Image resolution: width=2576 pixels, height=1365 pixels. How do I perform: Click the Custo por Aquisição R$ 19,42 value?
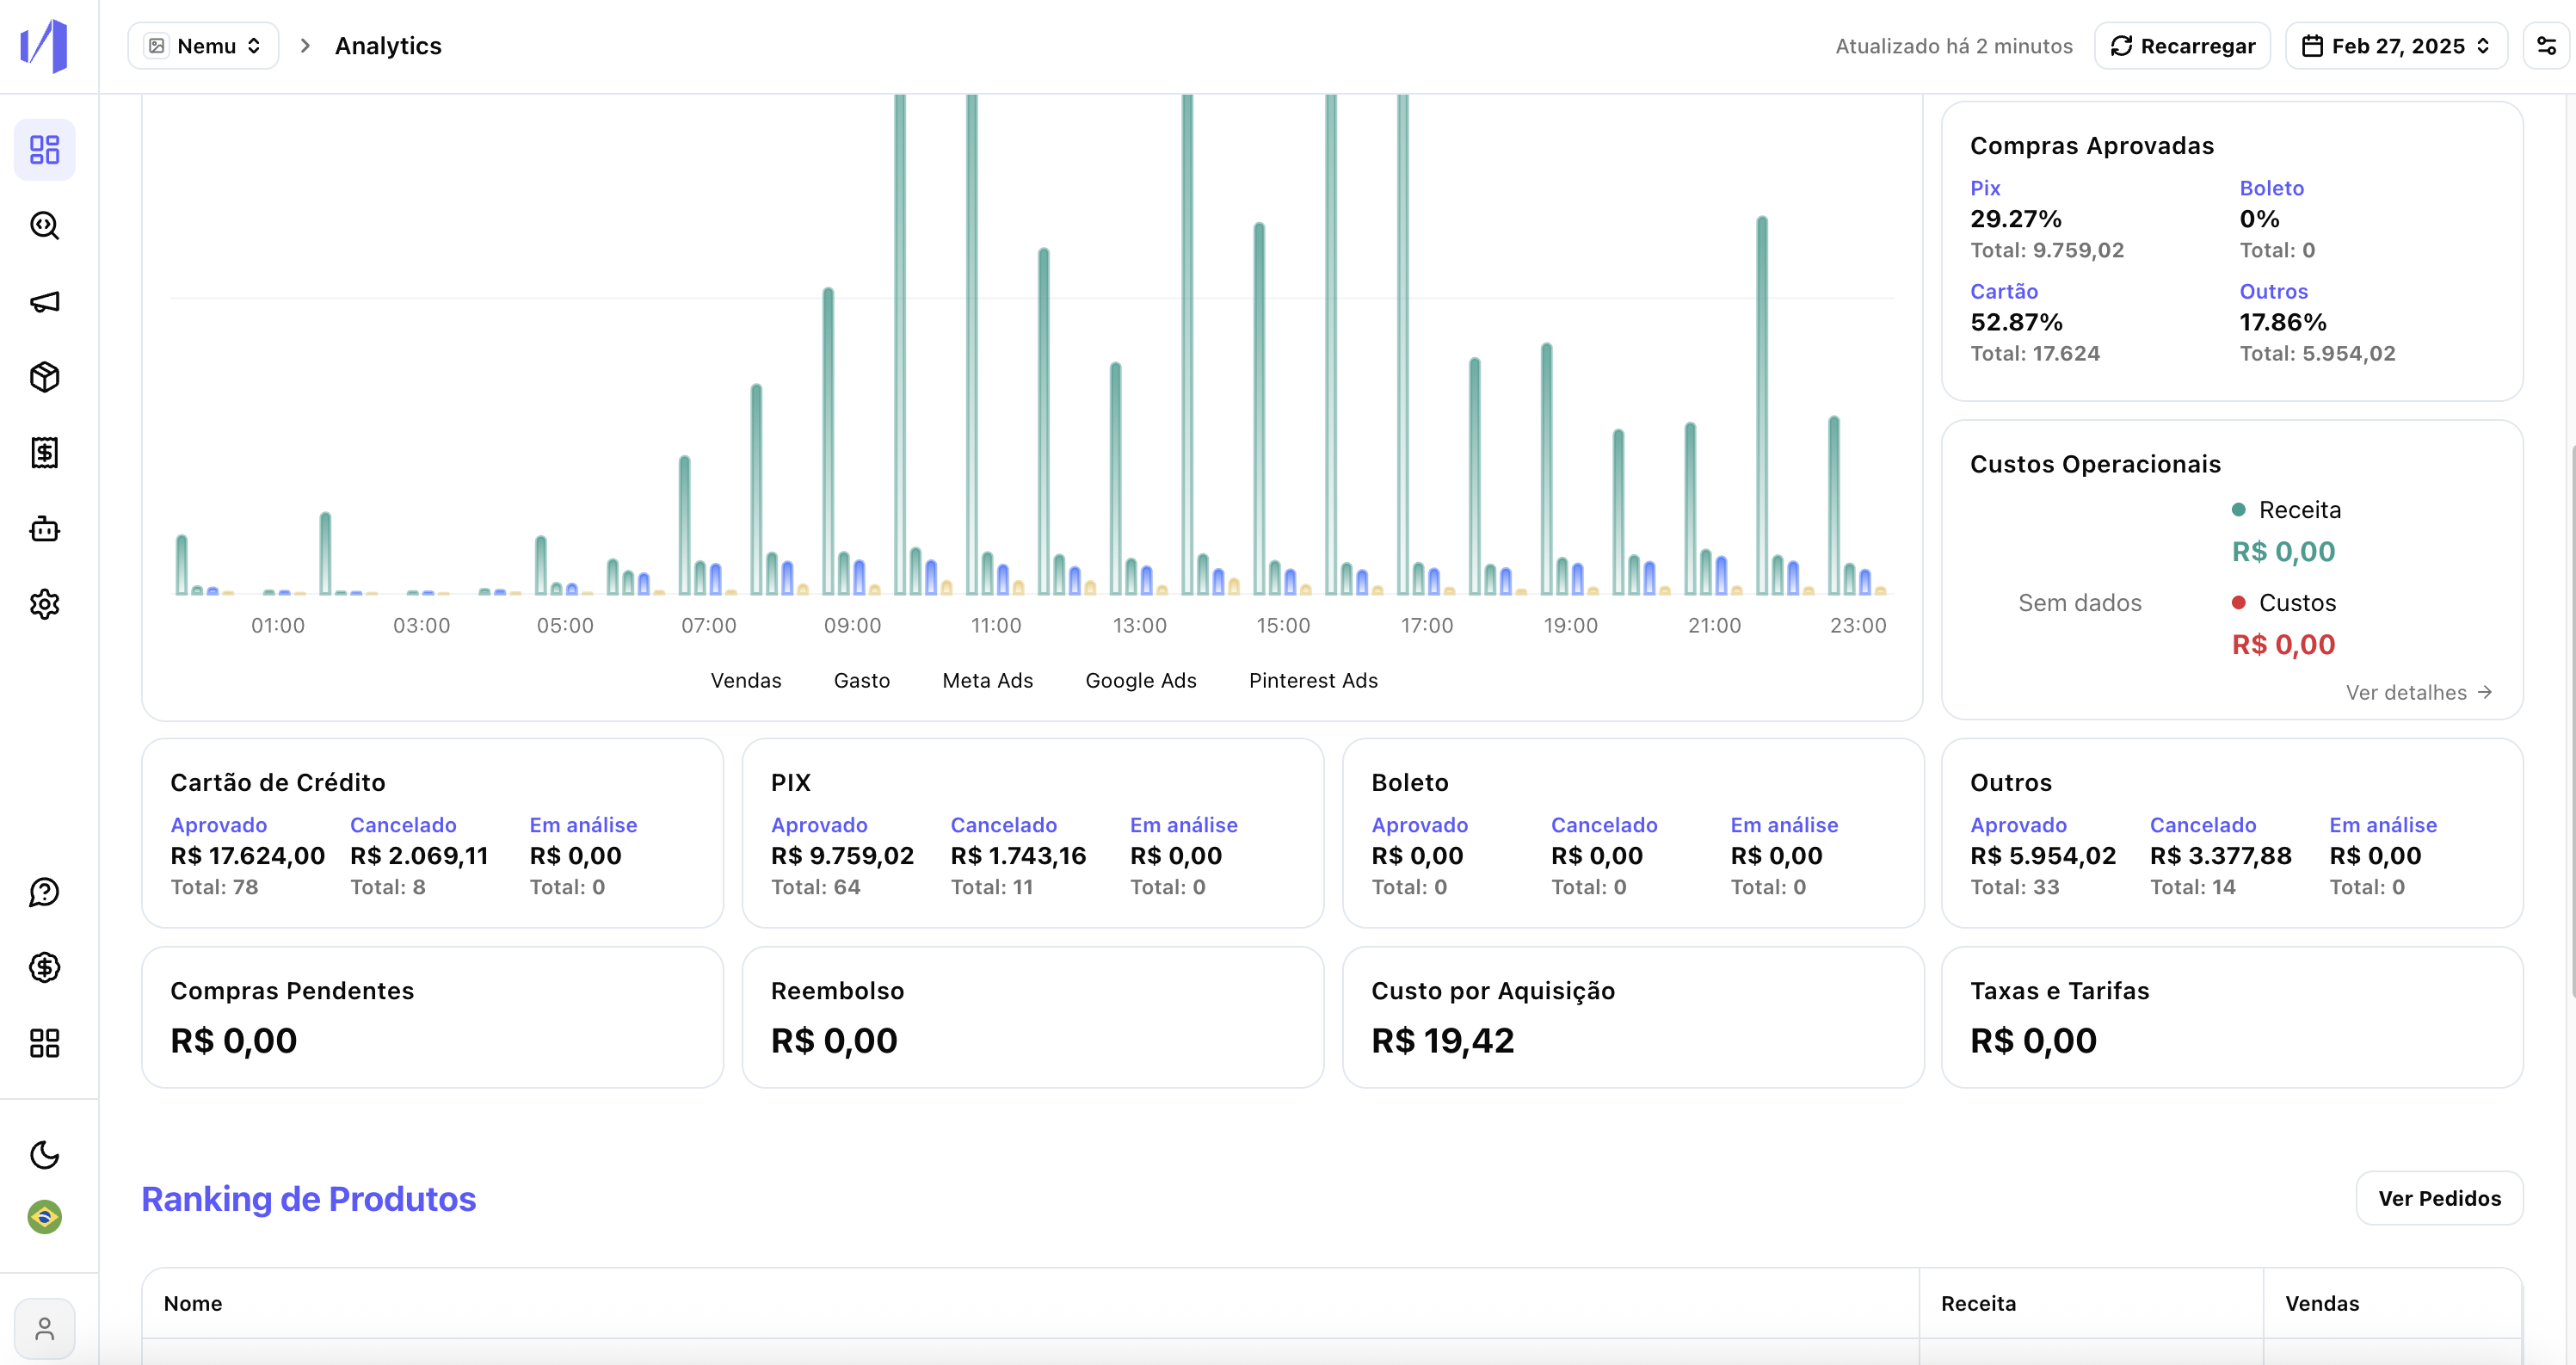(x=1443, y=1040)
